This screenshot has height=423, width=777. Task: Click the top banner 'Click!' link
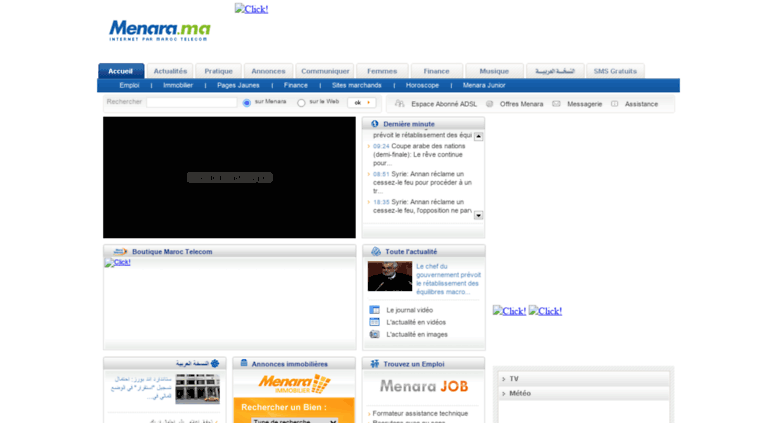coord(252,9)
